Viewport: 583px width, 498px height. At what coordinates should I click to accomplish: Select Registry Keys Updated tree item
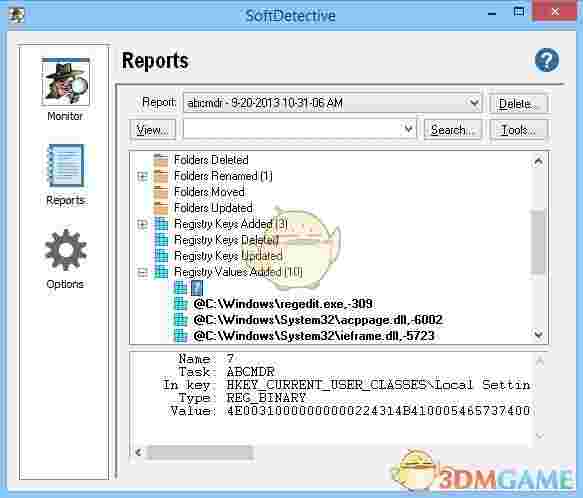coord(228,256)
